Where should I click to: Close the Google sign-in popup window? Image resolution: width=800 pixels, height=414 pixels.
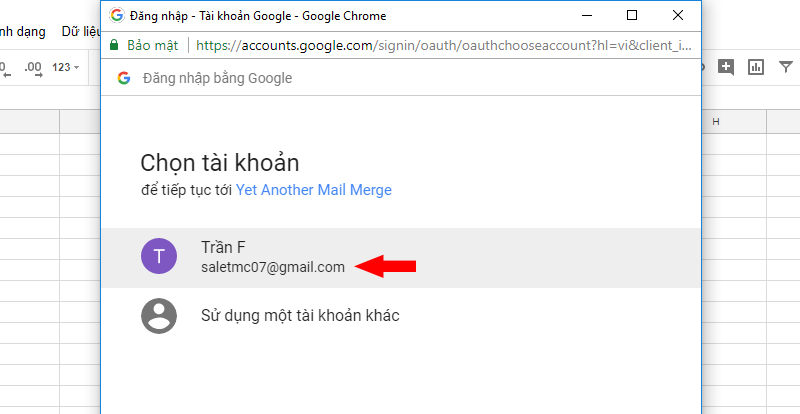tap(678, 15)
